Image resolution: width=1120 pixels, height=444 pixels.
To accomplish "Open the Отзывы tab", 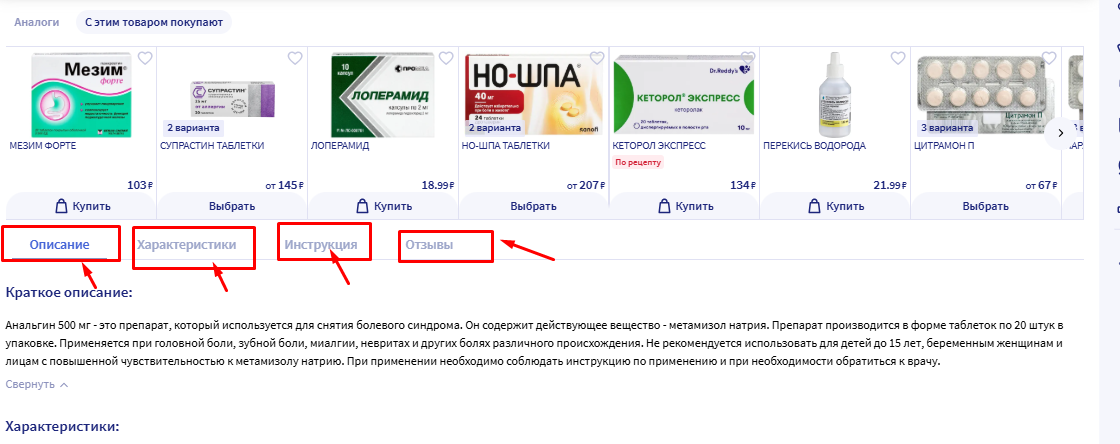I will [x=429, y=245].
